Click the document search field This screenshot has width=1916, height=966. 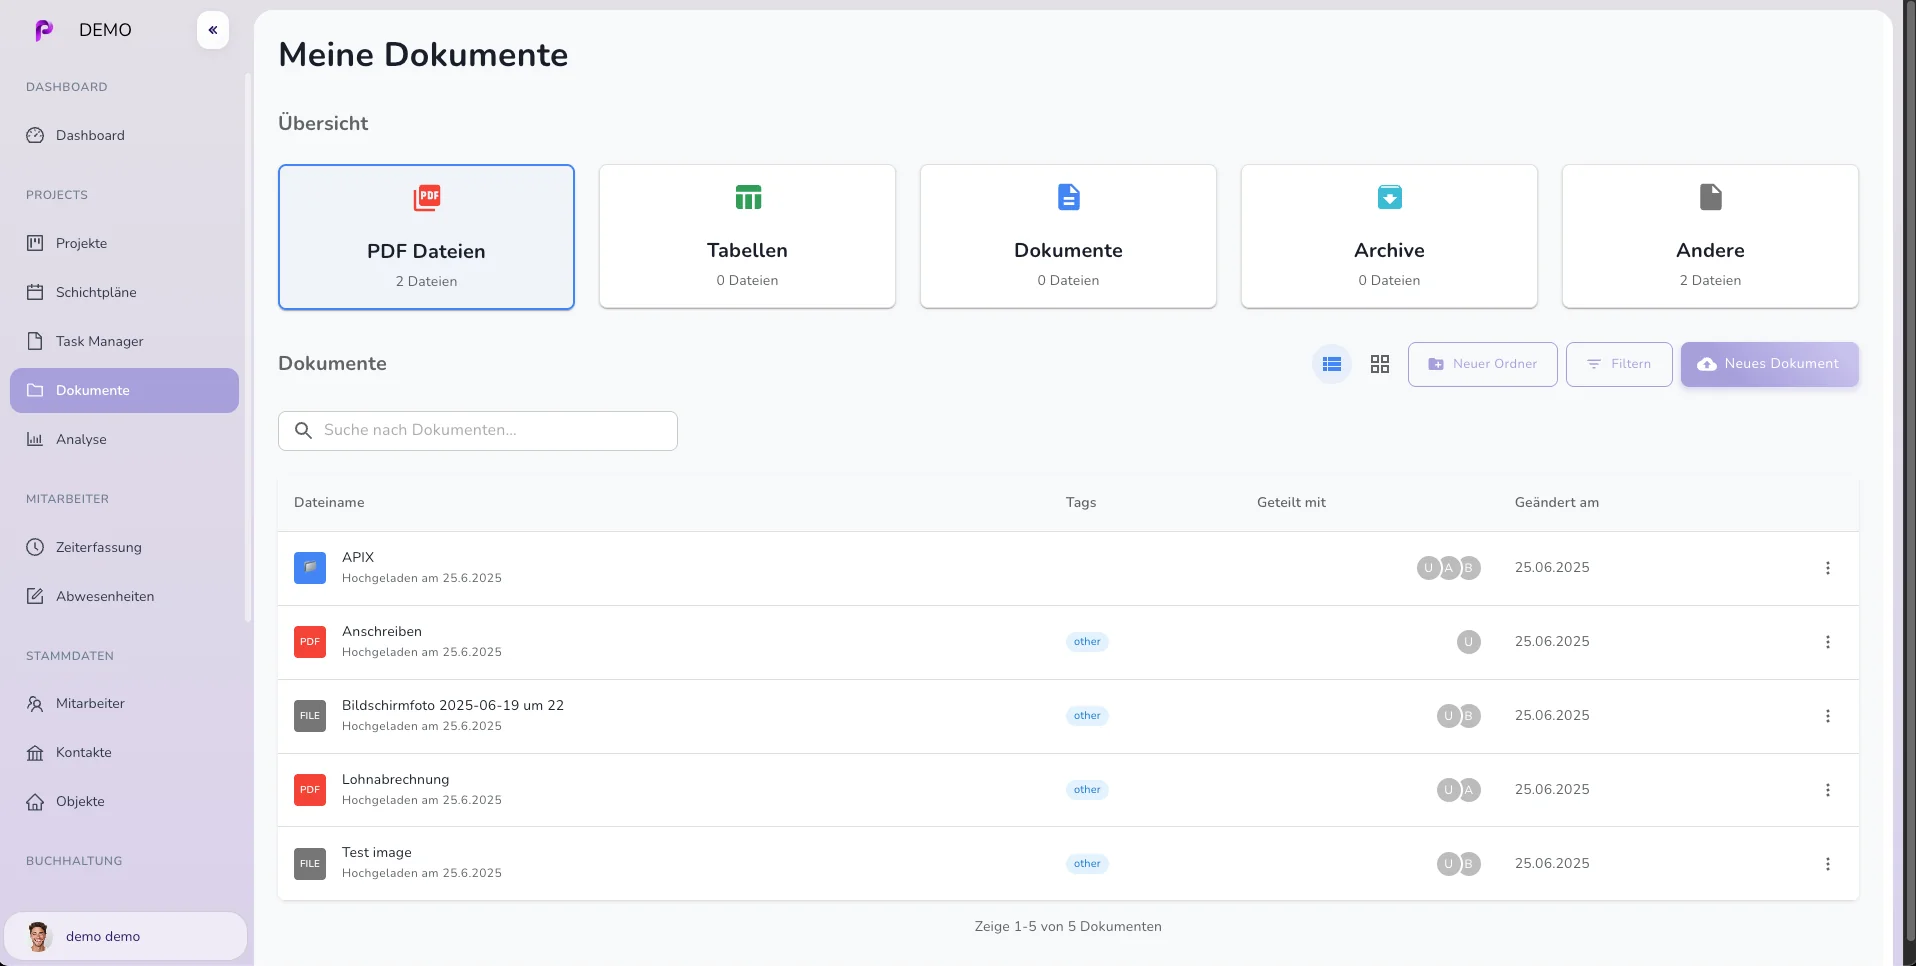coord(478,430)
